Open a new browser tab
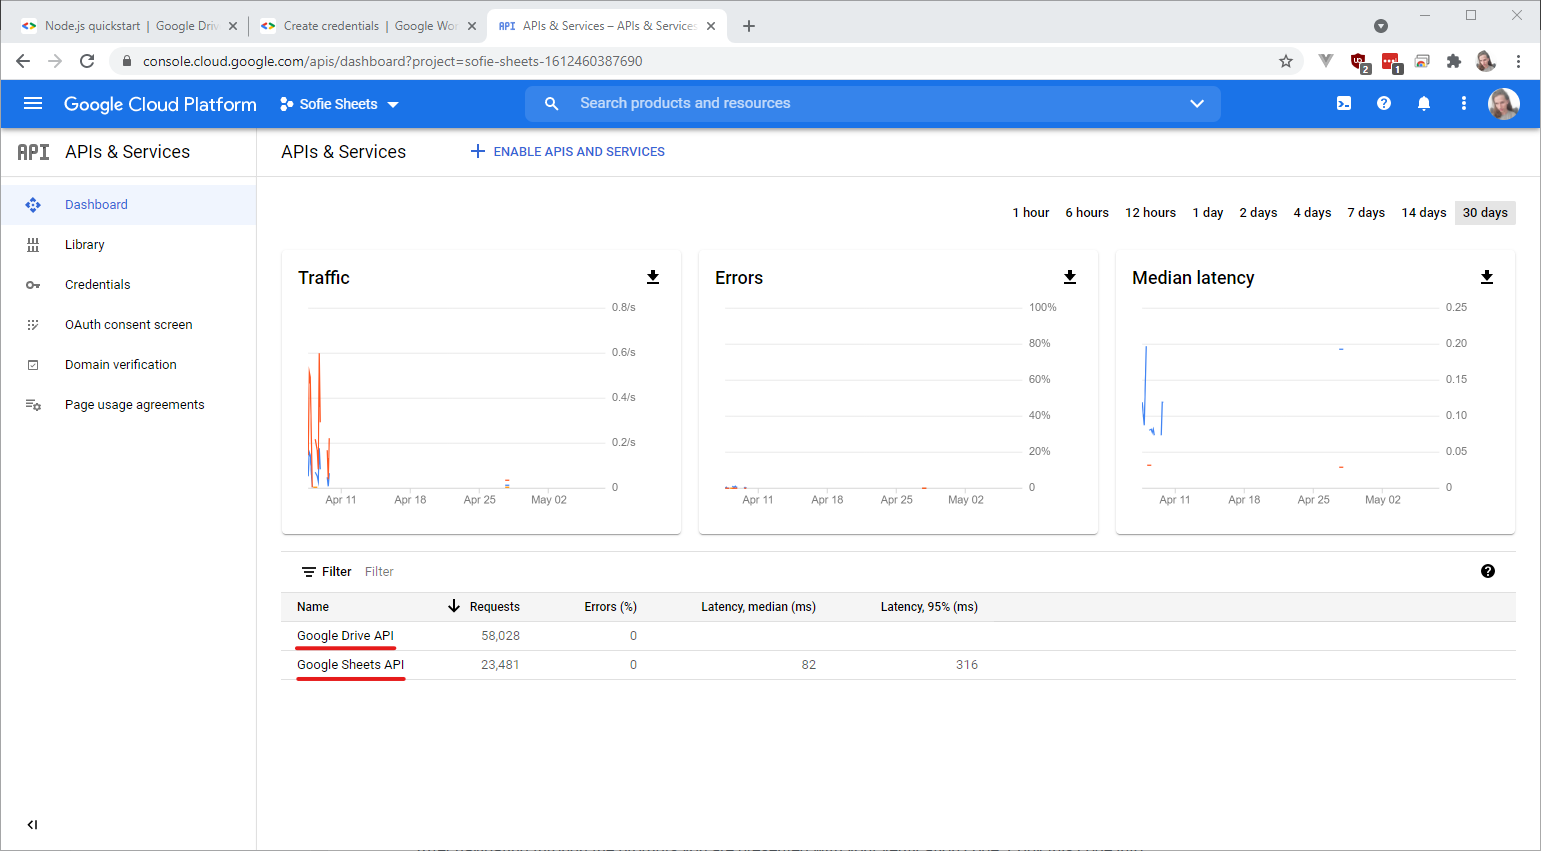1541x851 pixels. tap(749, 26)
